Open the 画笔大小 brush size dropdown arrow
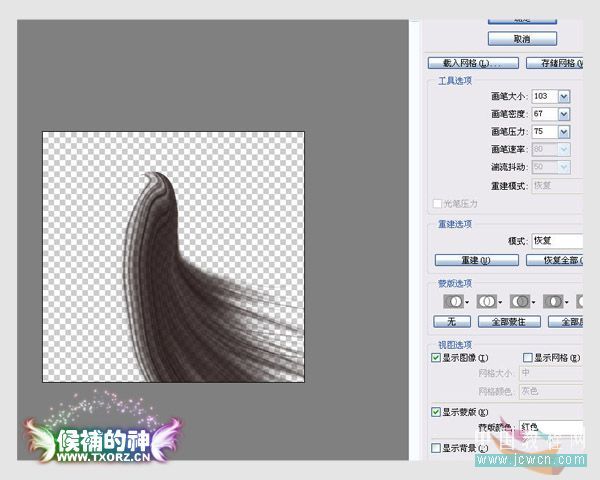Image resolution: width=600 pixels, height=480 pixels. pos(564,96)
